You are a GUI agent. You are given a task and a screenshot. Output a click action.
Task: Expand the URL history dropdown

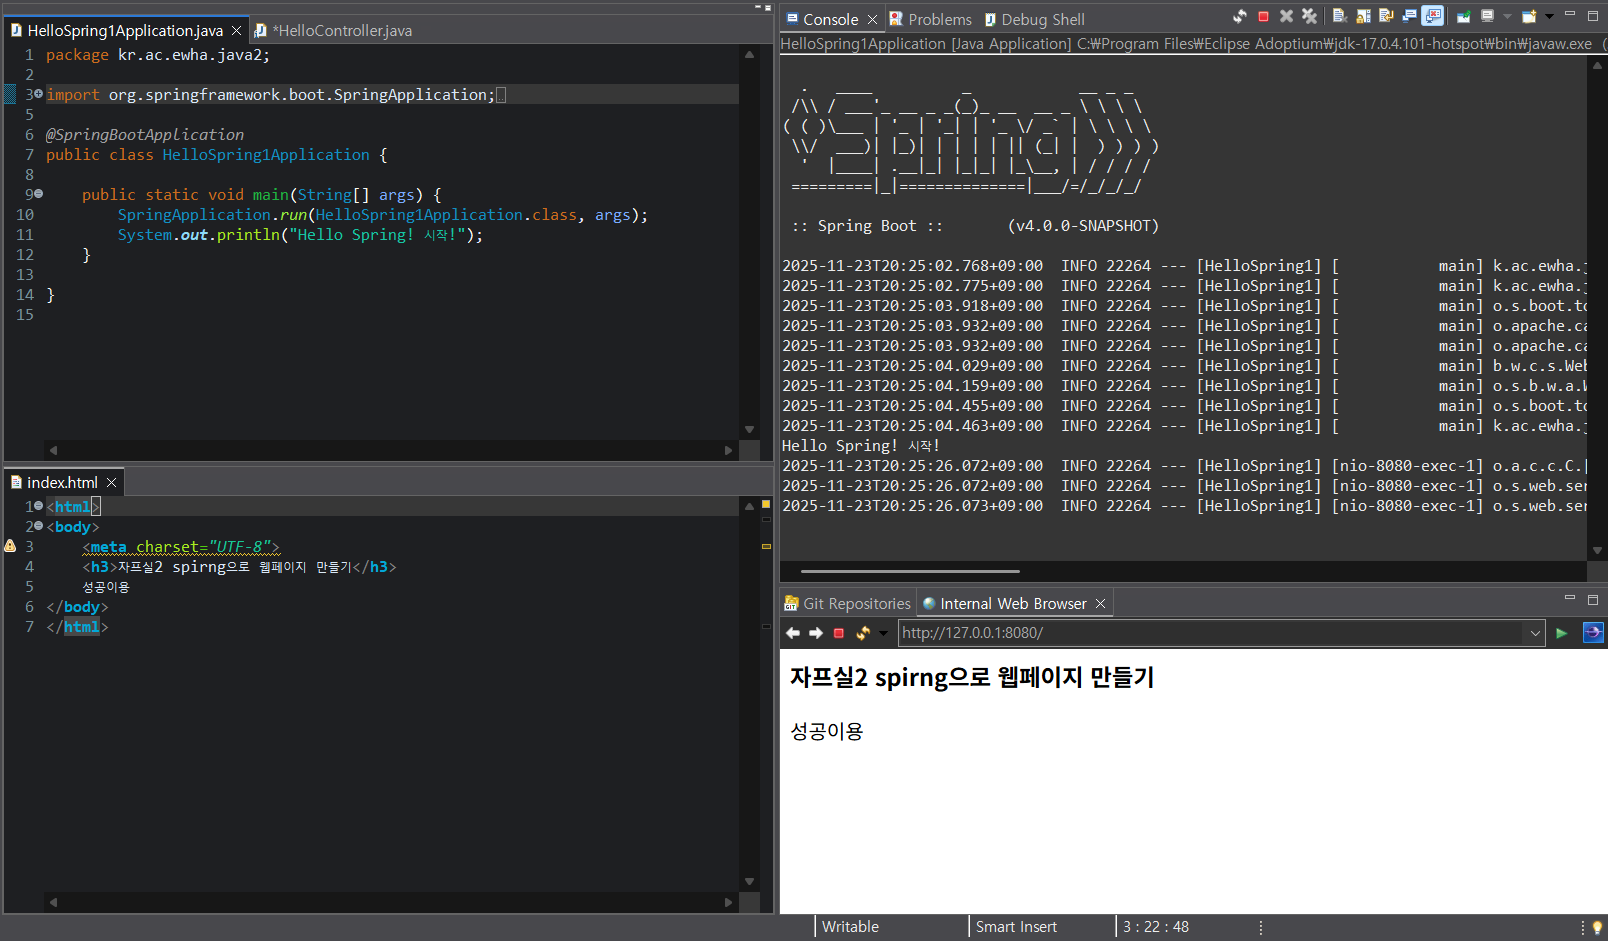1535,633
